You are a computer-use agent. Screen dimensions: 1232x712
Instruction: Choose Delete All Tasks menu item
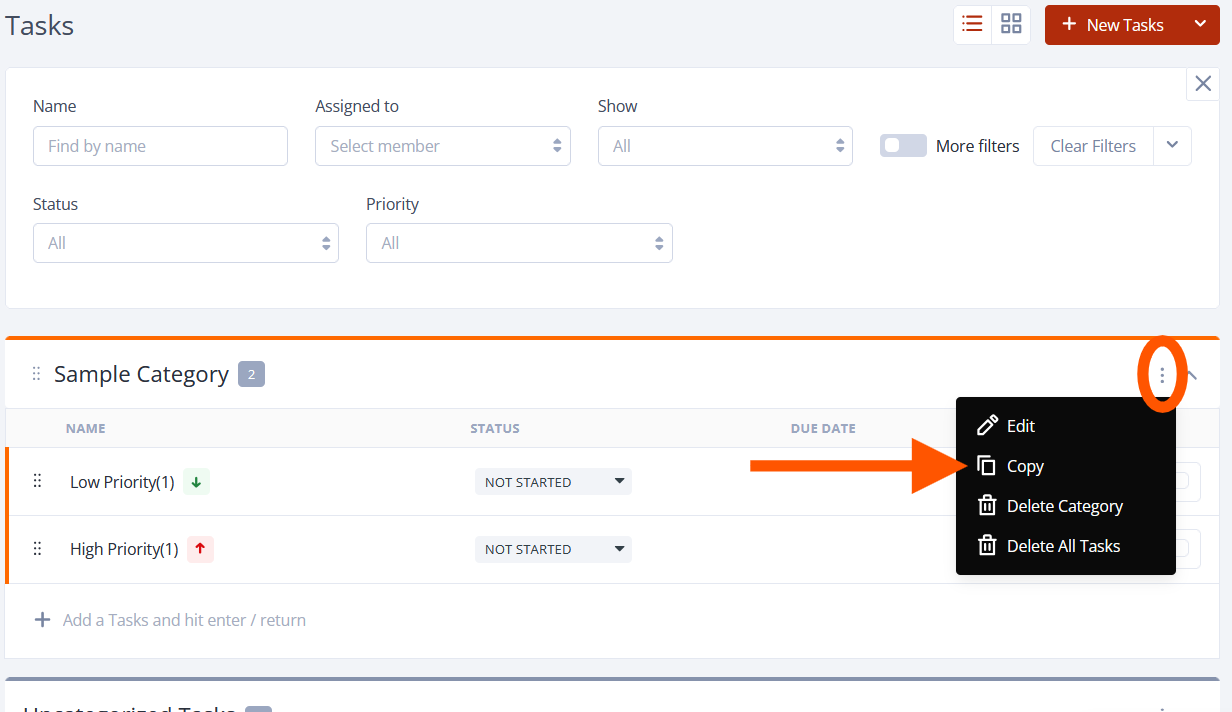pyautogui.click(x=1066, y=546)
